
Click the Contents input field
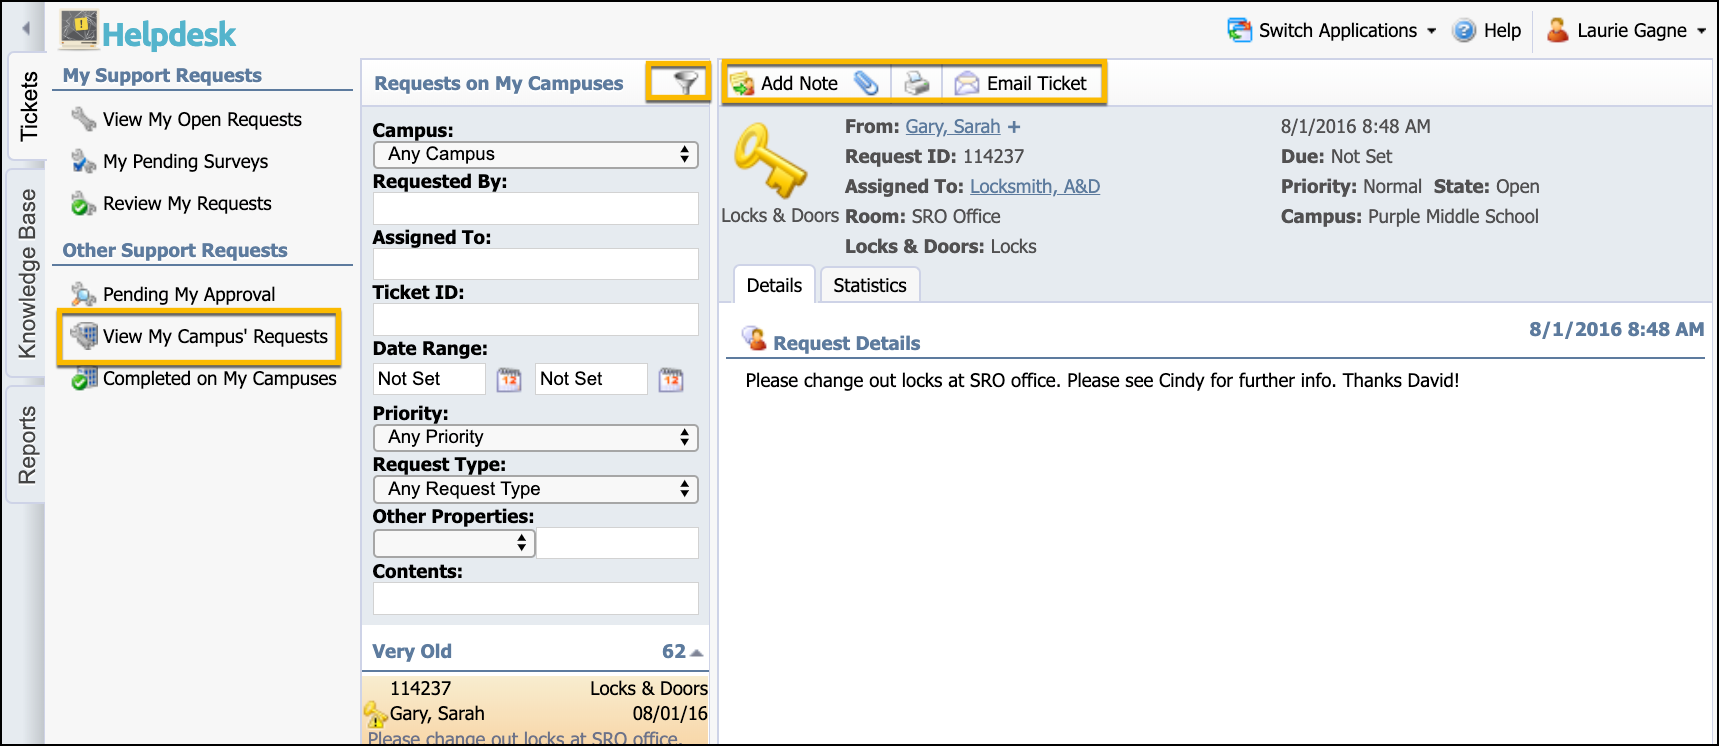pos(535,598)
